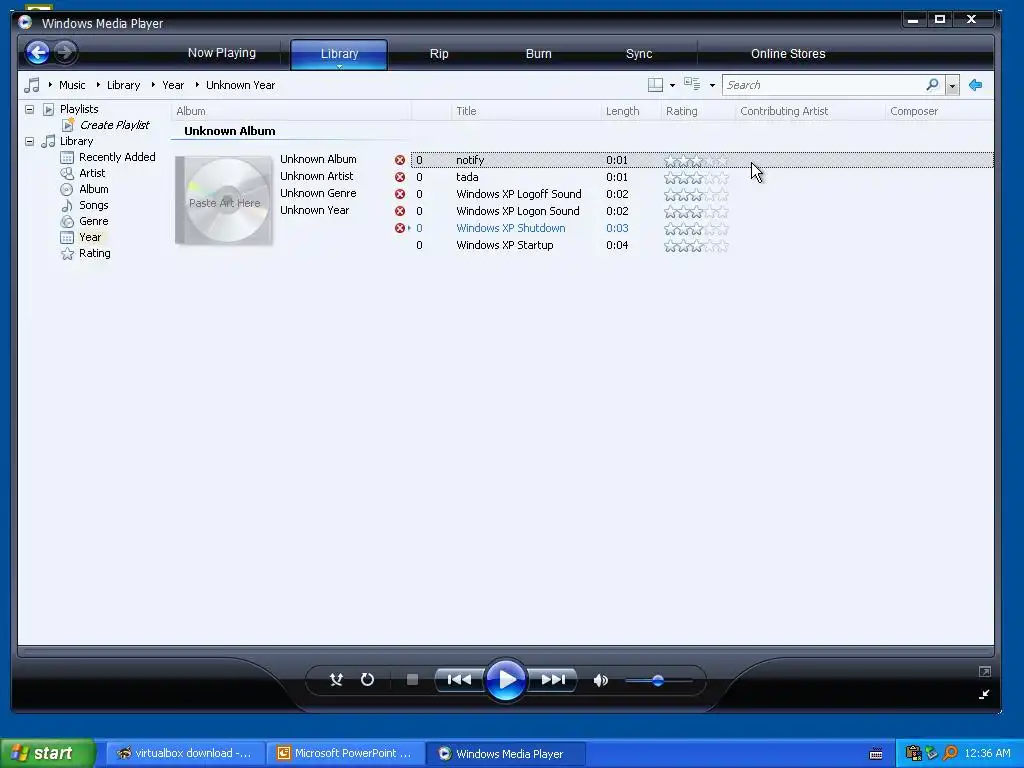Click the Unknown Year breadcrumb
This screenshot has width=1024, height=768.
240,85
